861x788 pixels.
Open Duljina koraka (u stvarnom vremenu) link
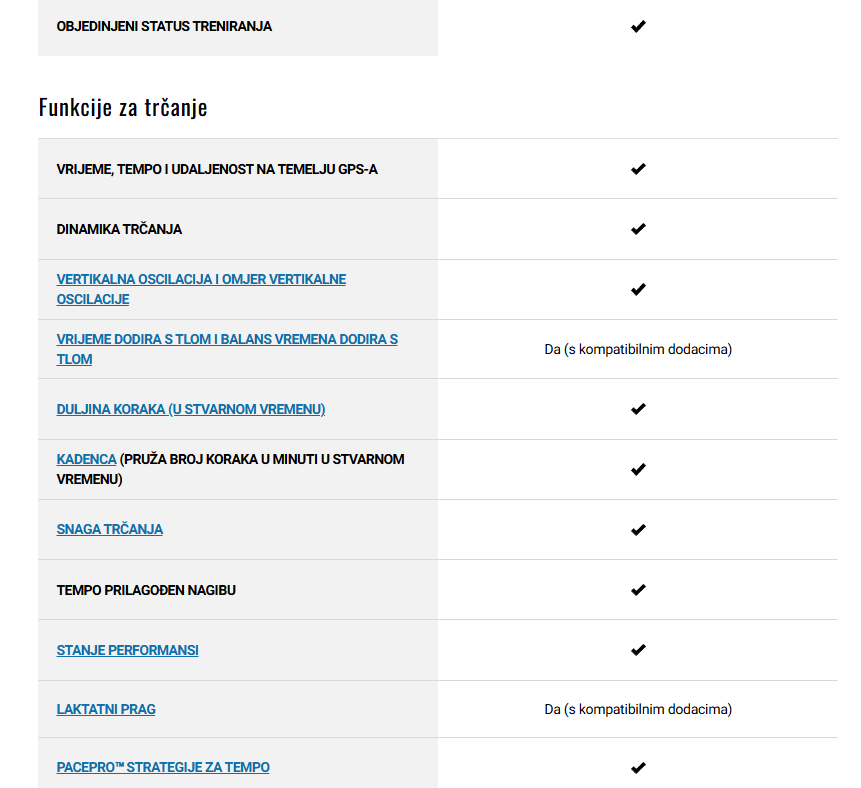tap(191, 409)
